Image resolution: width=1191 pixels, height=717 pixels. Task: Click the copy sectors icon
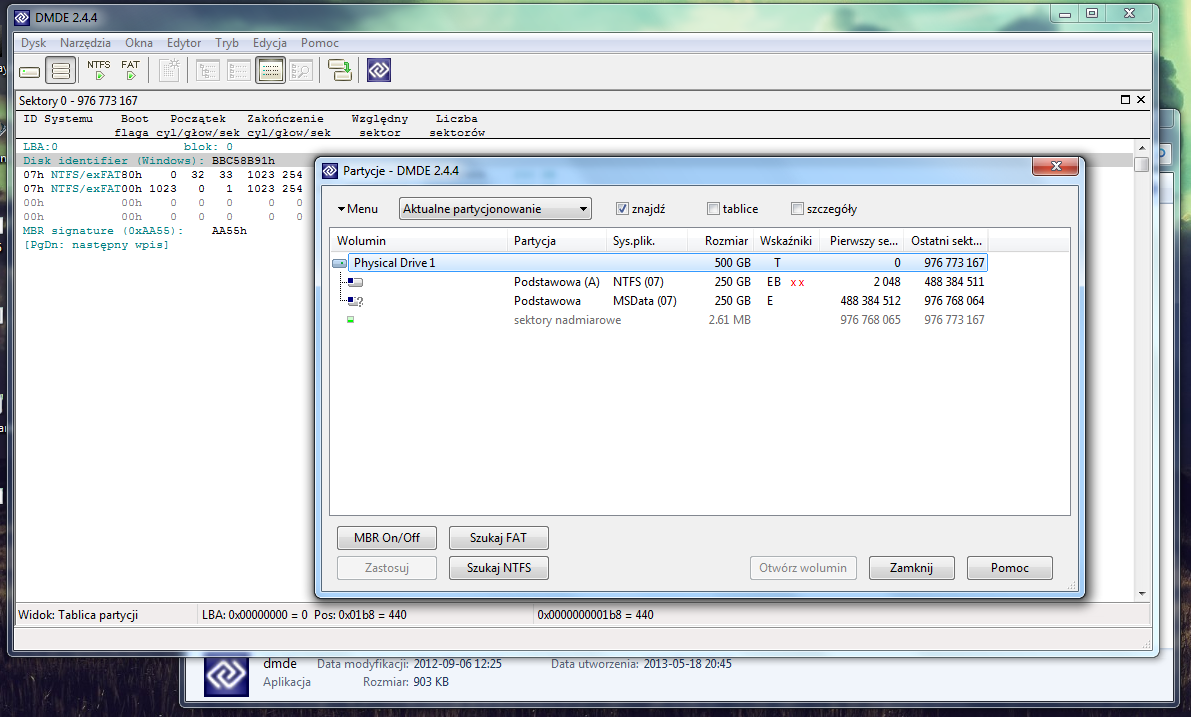(340, 71)
